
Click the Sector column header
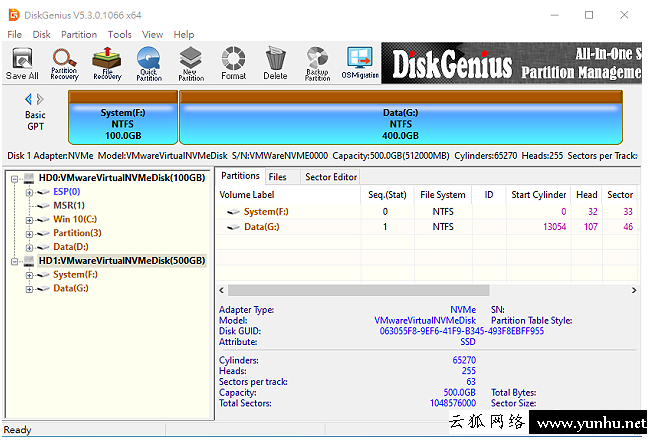(x=620, y=195)
